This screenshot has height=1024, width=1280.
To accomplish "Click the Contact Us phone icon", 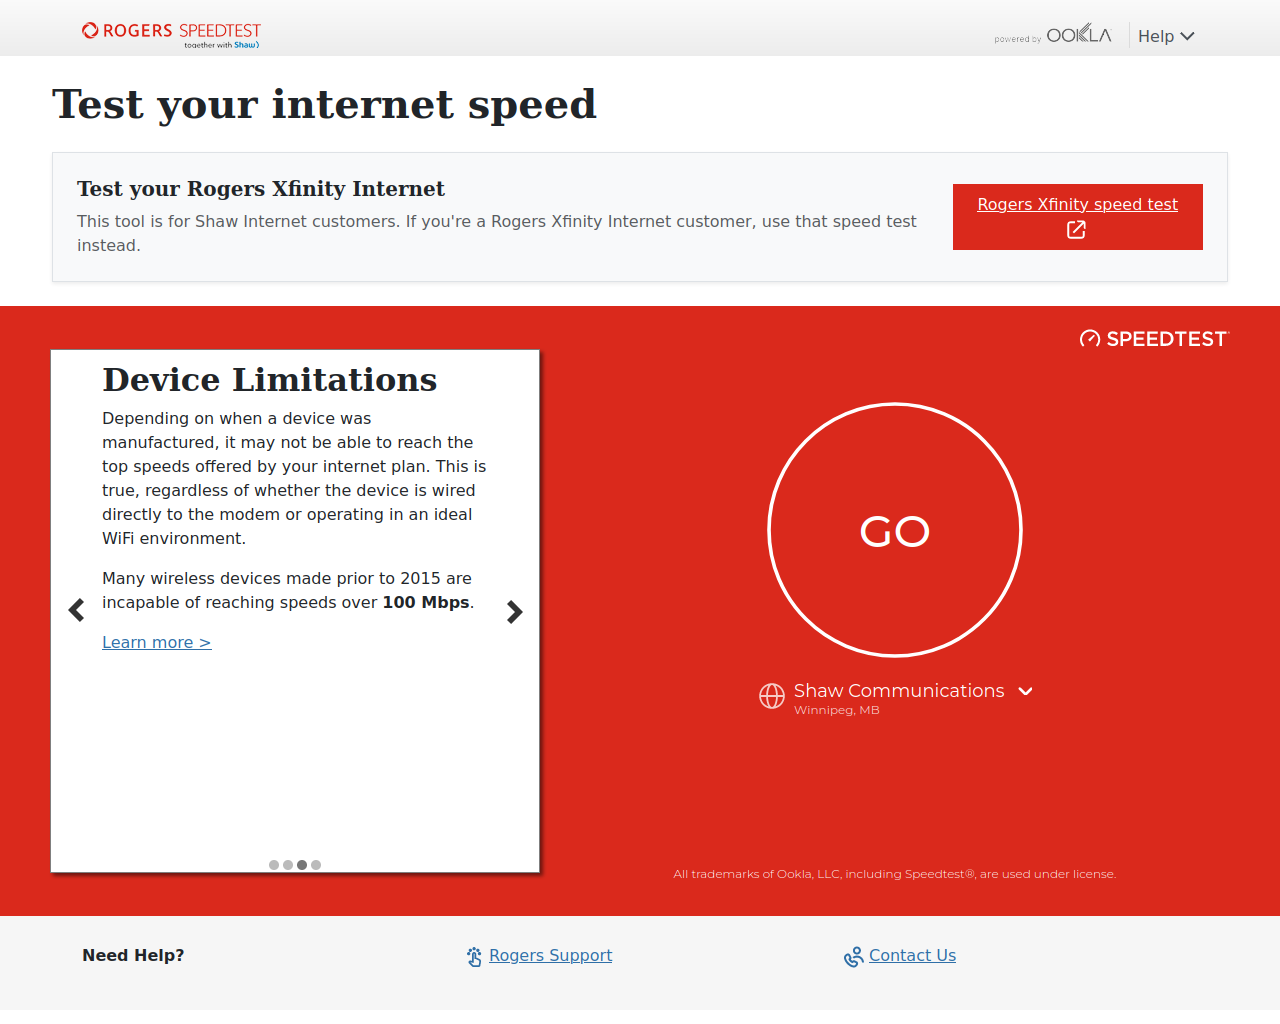I will [x=854, y=957].
